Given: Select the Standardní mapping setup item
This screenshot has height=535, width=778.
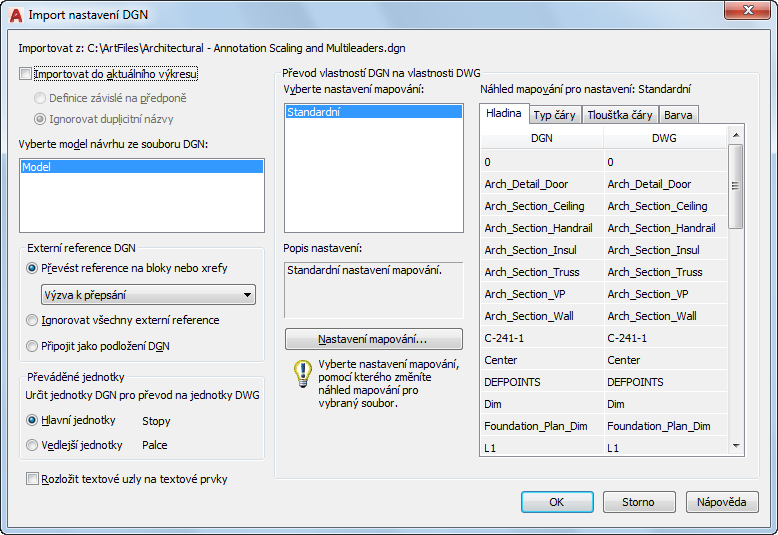Looking at the screenshot, I should tap(374, 112).
